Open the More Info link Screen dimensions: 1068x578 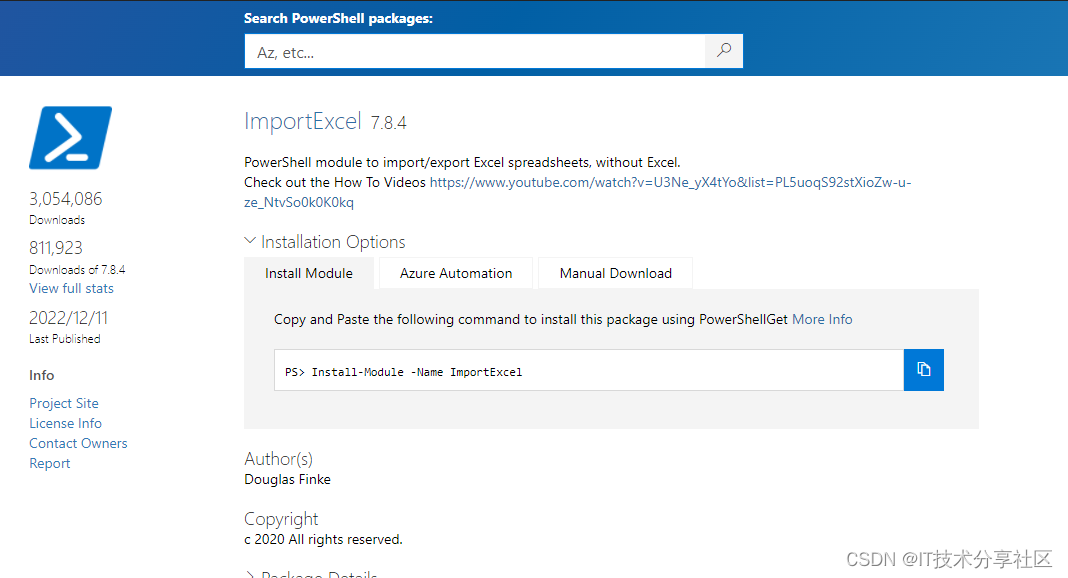[x=822, y=319]
